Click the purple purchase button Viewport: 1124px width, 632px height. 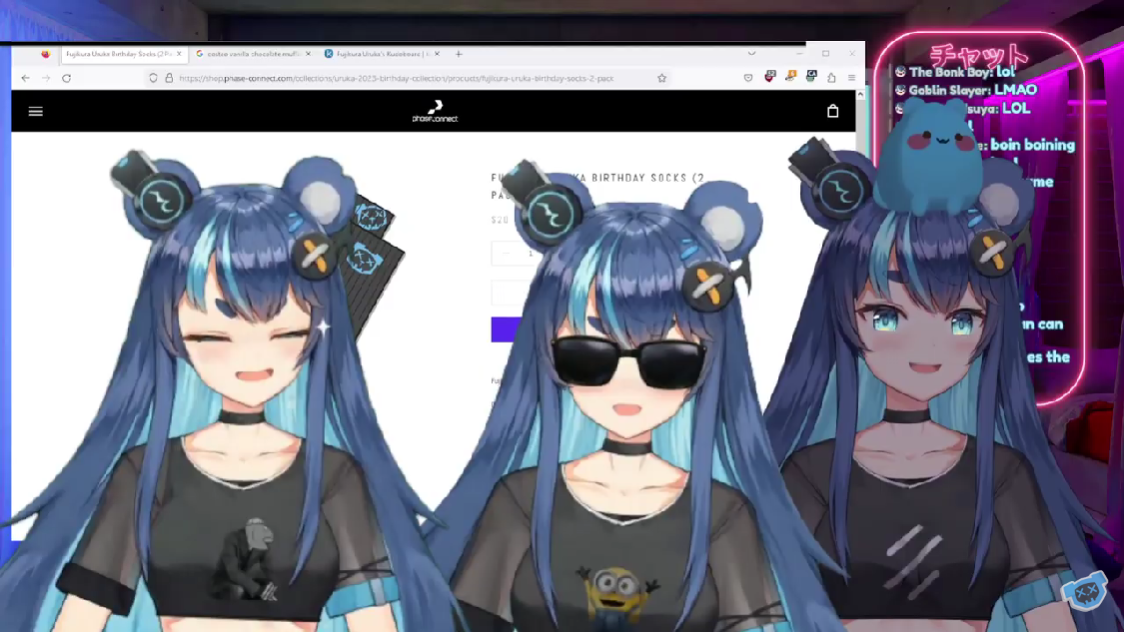point(505,330)
